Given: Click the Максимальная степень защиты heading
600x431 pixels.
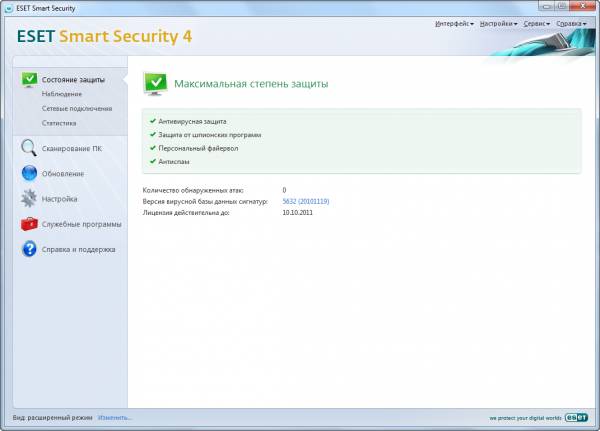Looking at the screenshot, I should [x=251, y=84].
